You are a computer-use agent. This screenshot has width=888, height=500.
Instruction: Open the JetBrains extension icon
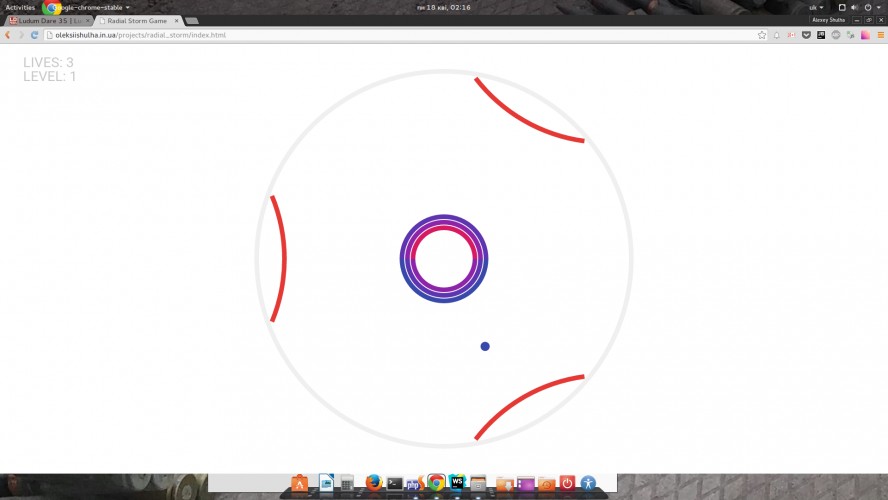coord(821,35)
